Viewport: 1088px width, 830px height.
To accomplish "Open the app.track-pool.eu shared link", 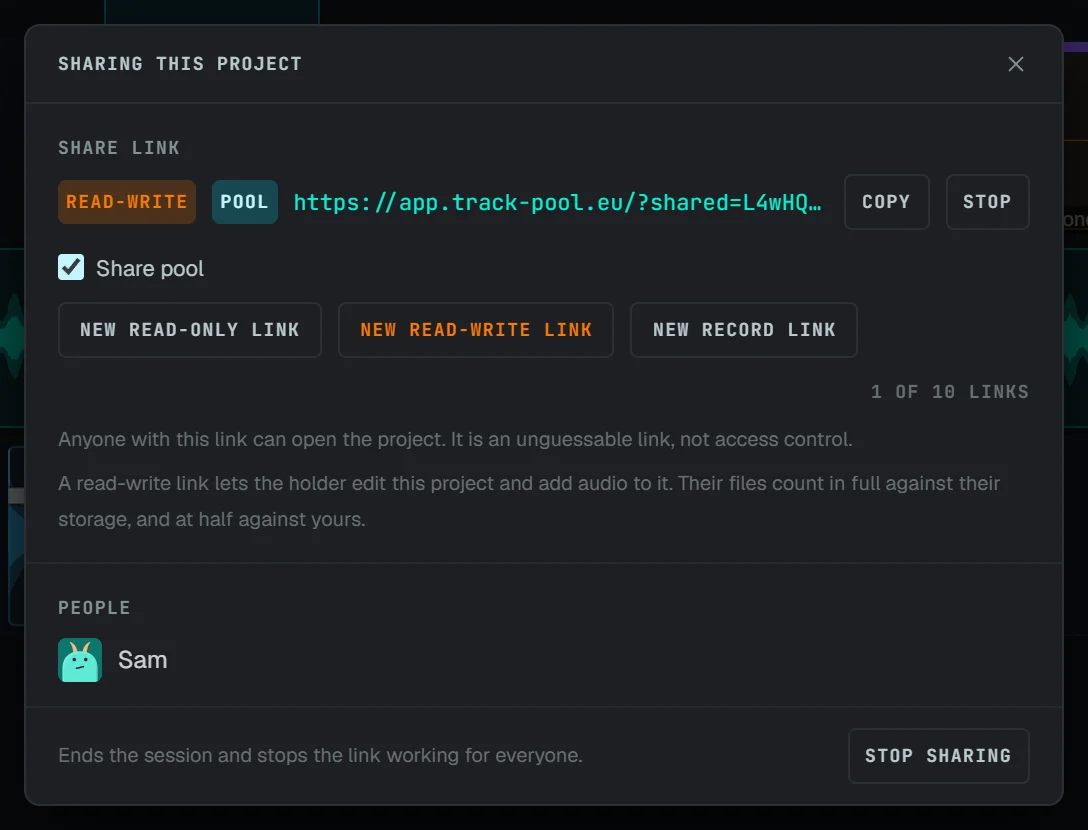I will (558, 202).
